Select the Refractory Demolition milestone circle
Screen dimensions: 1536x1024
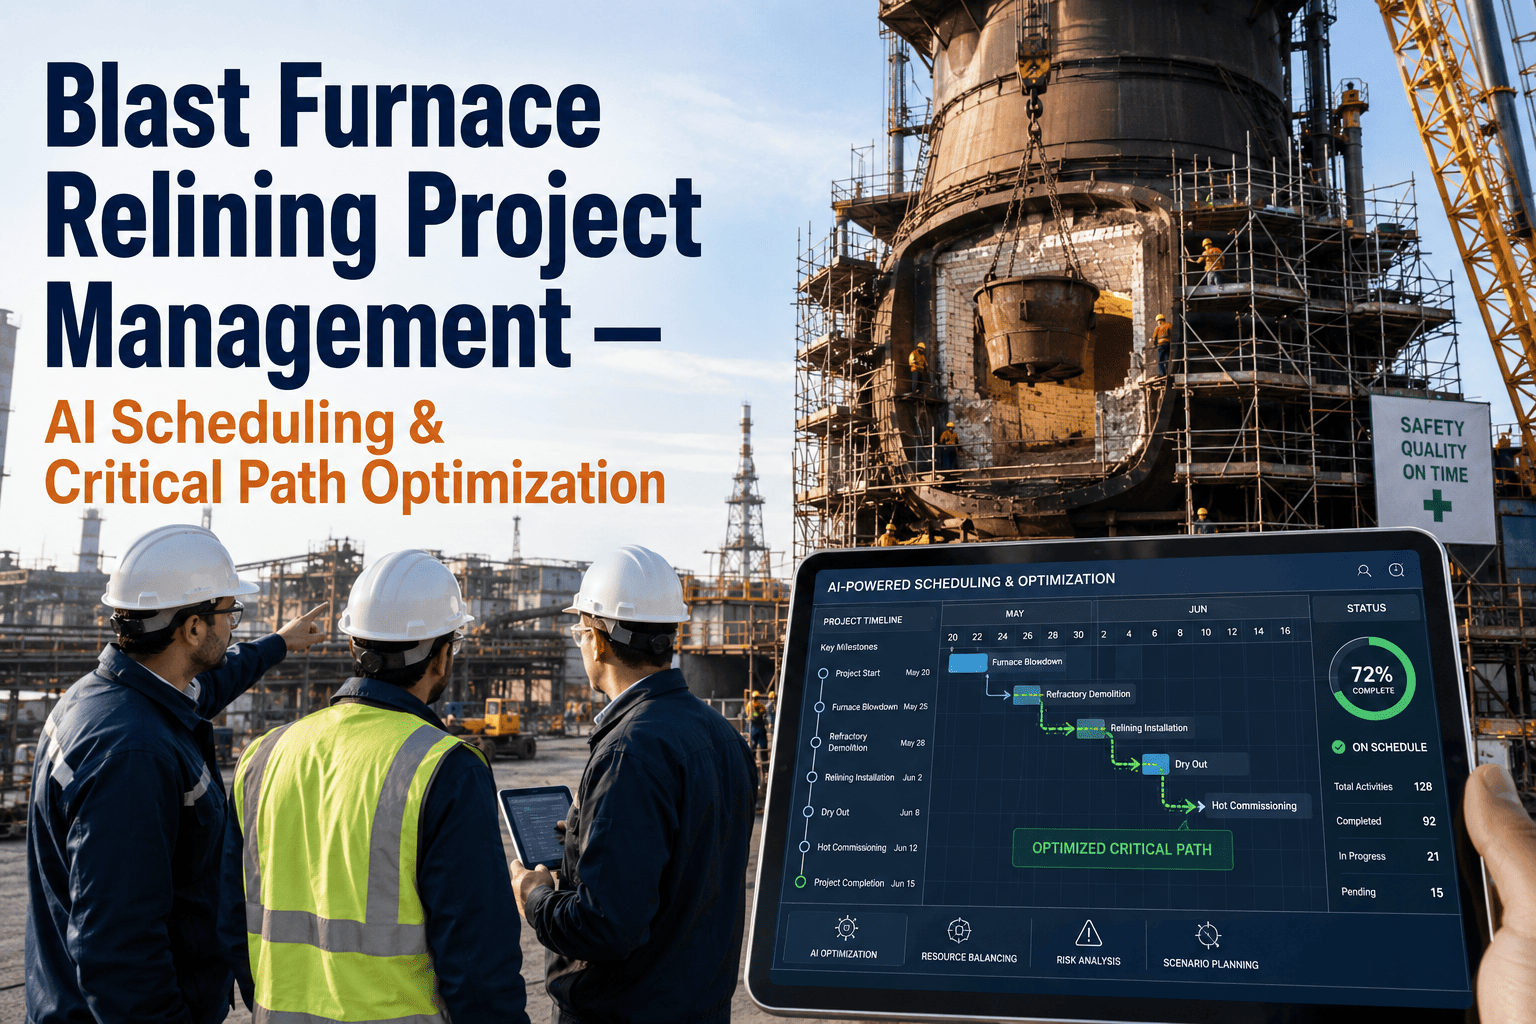[816, 742]
